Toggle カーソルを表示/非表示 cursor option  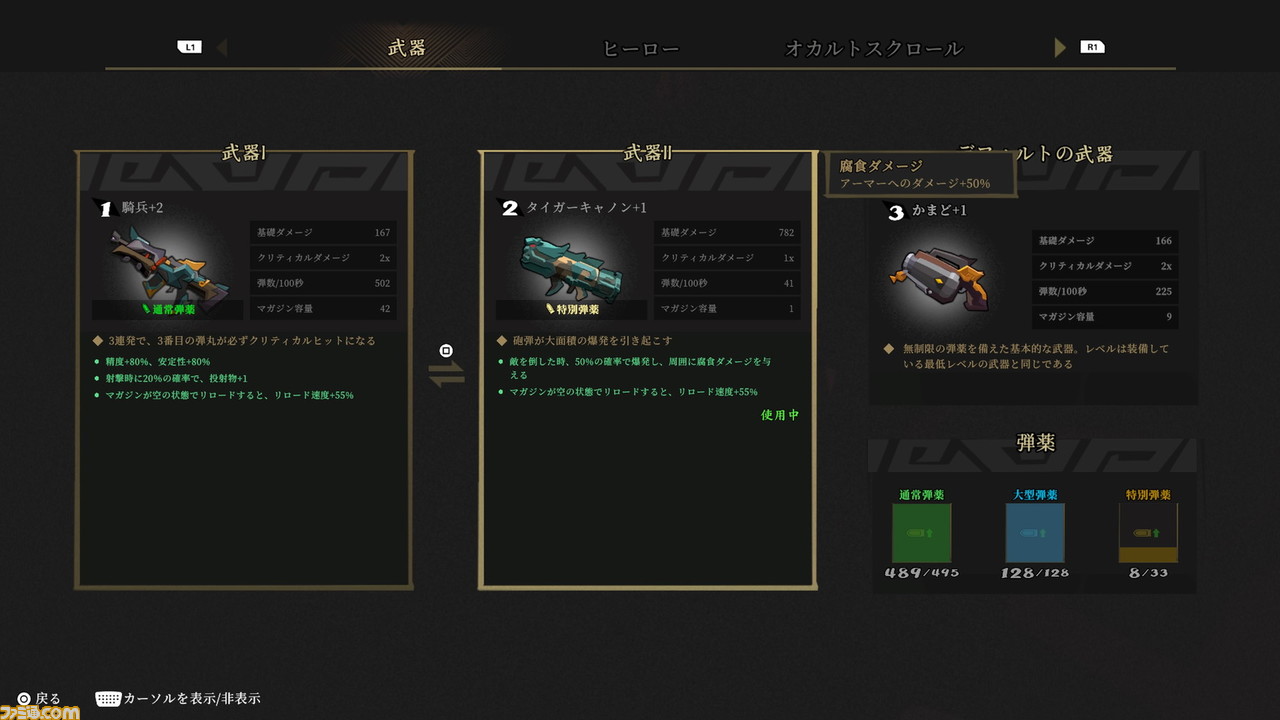192,698
